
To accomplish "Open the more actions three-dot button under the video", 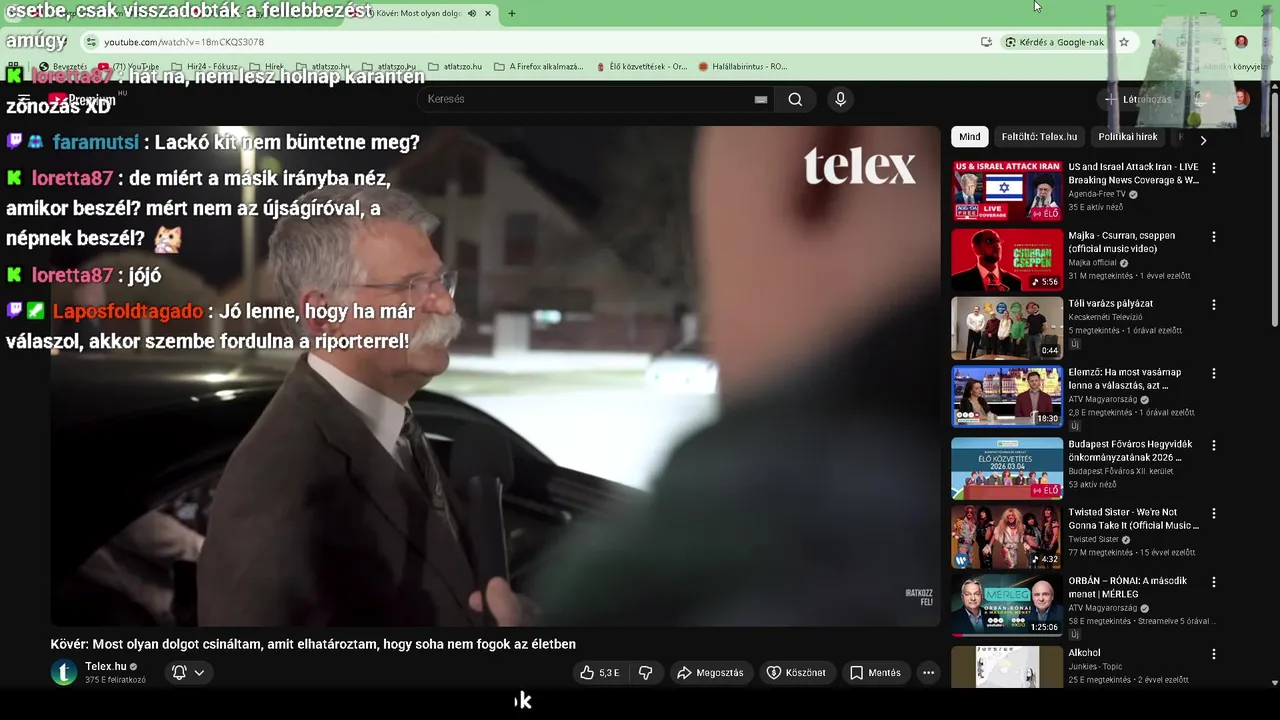I will (928, 673).
